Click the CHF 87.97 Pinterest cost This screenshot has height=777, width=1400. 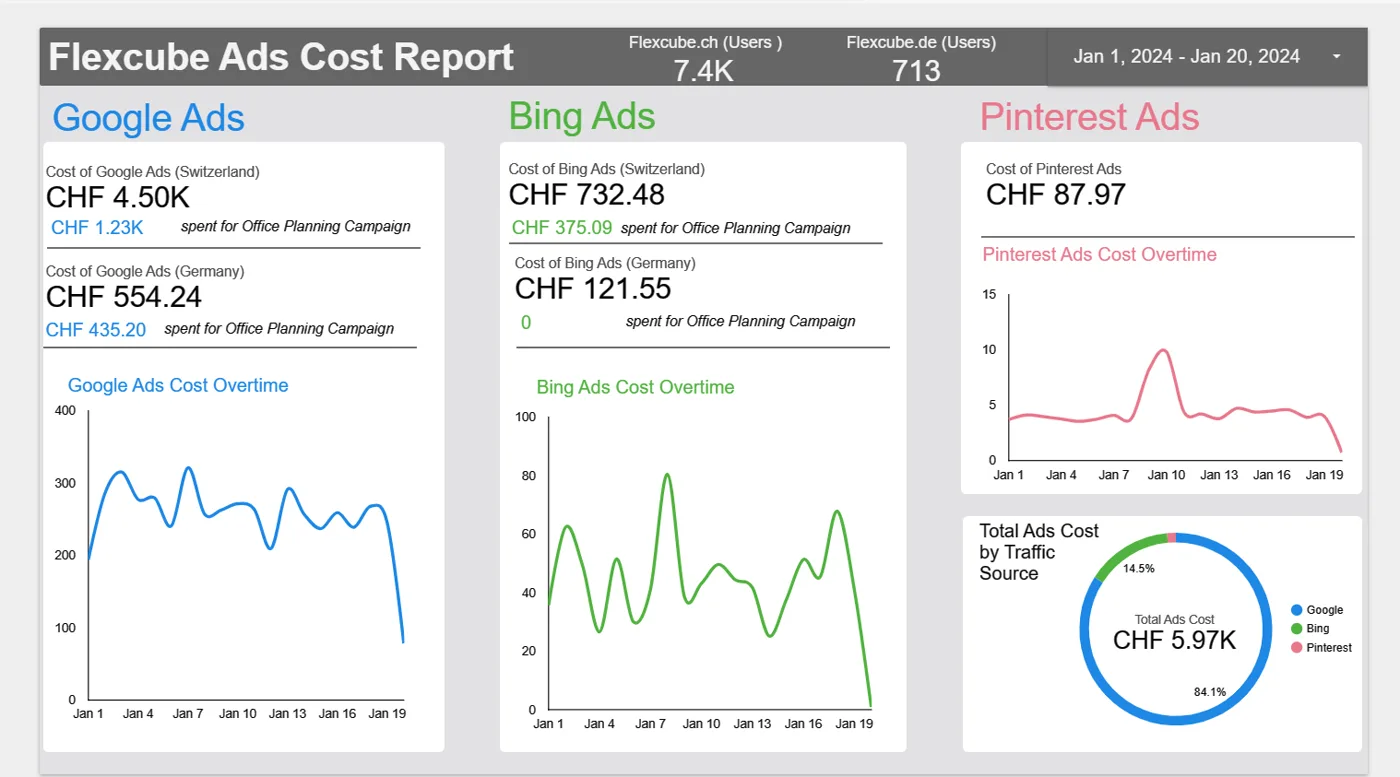coord(1056,194)
